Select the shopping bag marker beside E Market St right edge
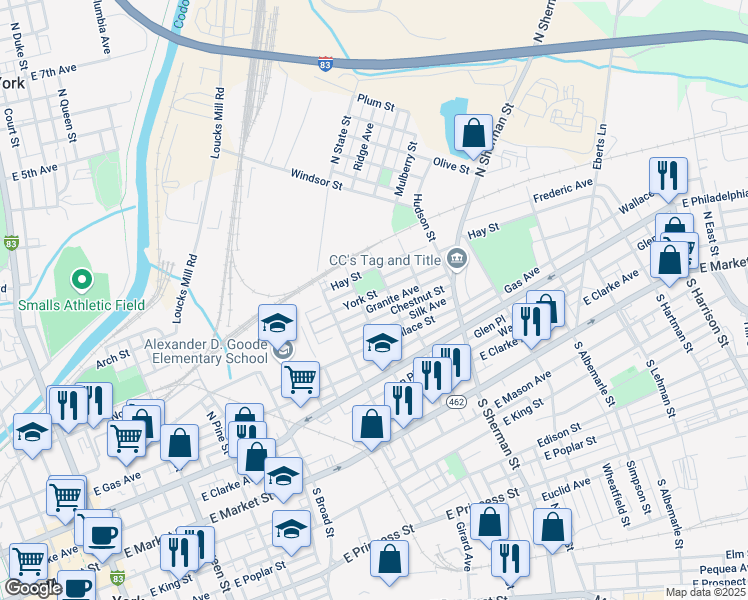The height and width of the screenshot is (600, 748). 669,261
